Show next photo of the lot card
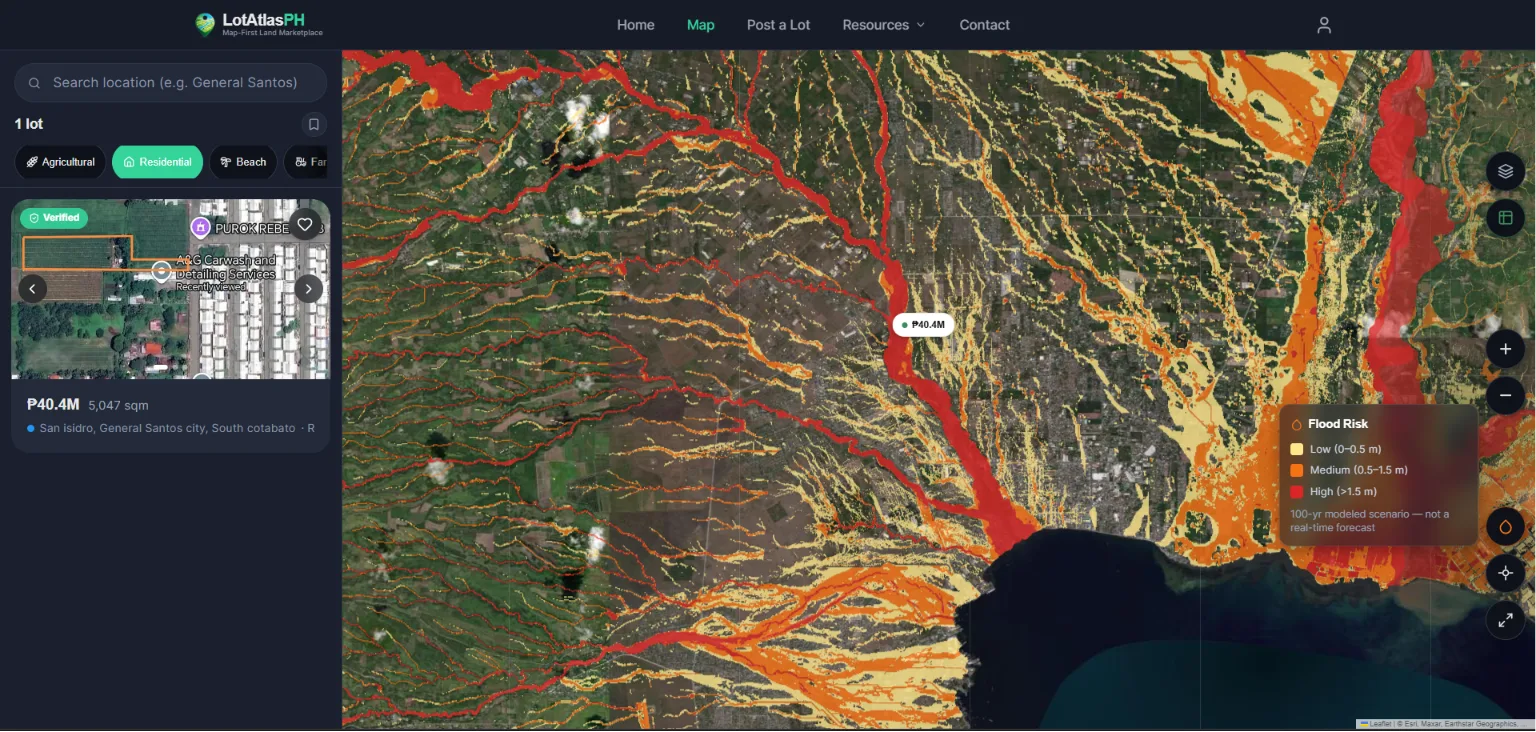Image resolution: width=1536 pixels, height=732 pixels. pyautogui.click(x=309, y=289)
